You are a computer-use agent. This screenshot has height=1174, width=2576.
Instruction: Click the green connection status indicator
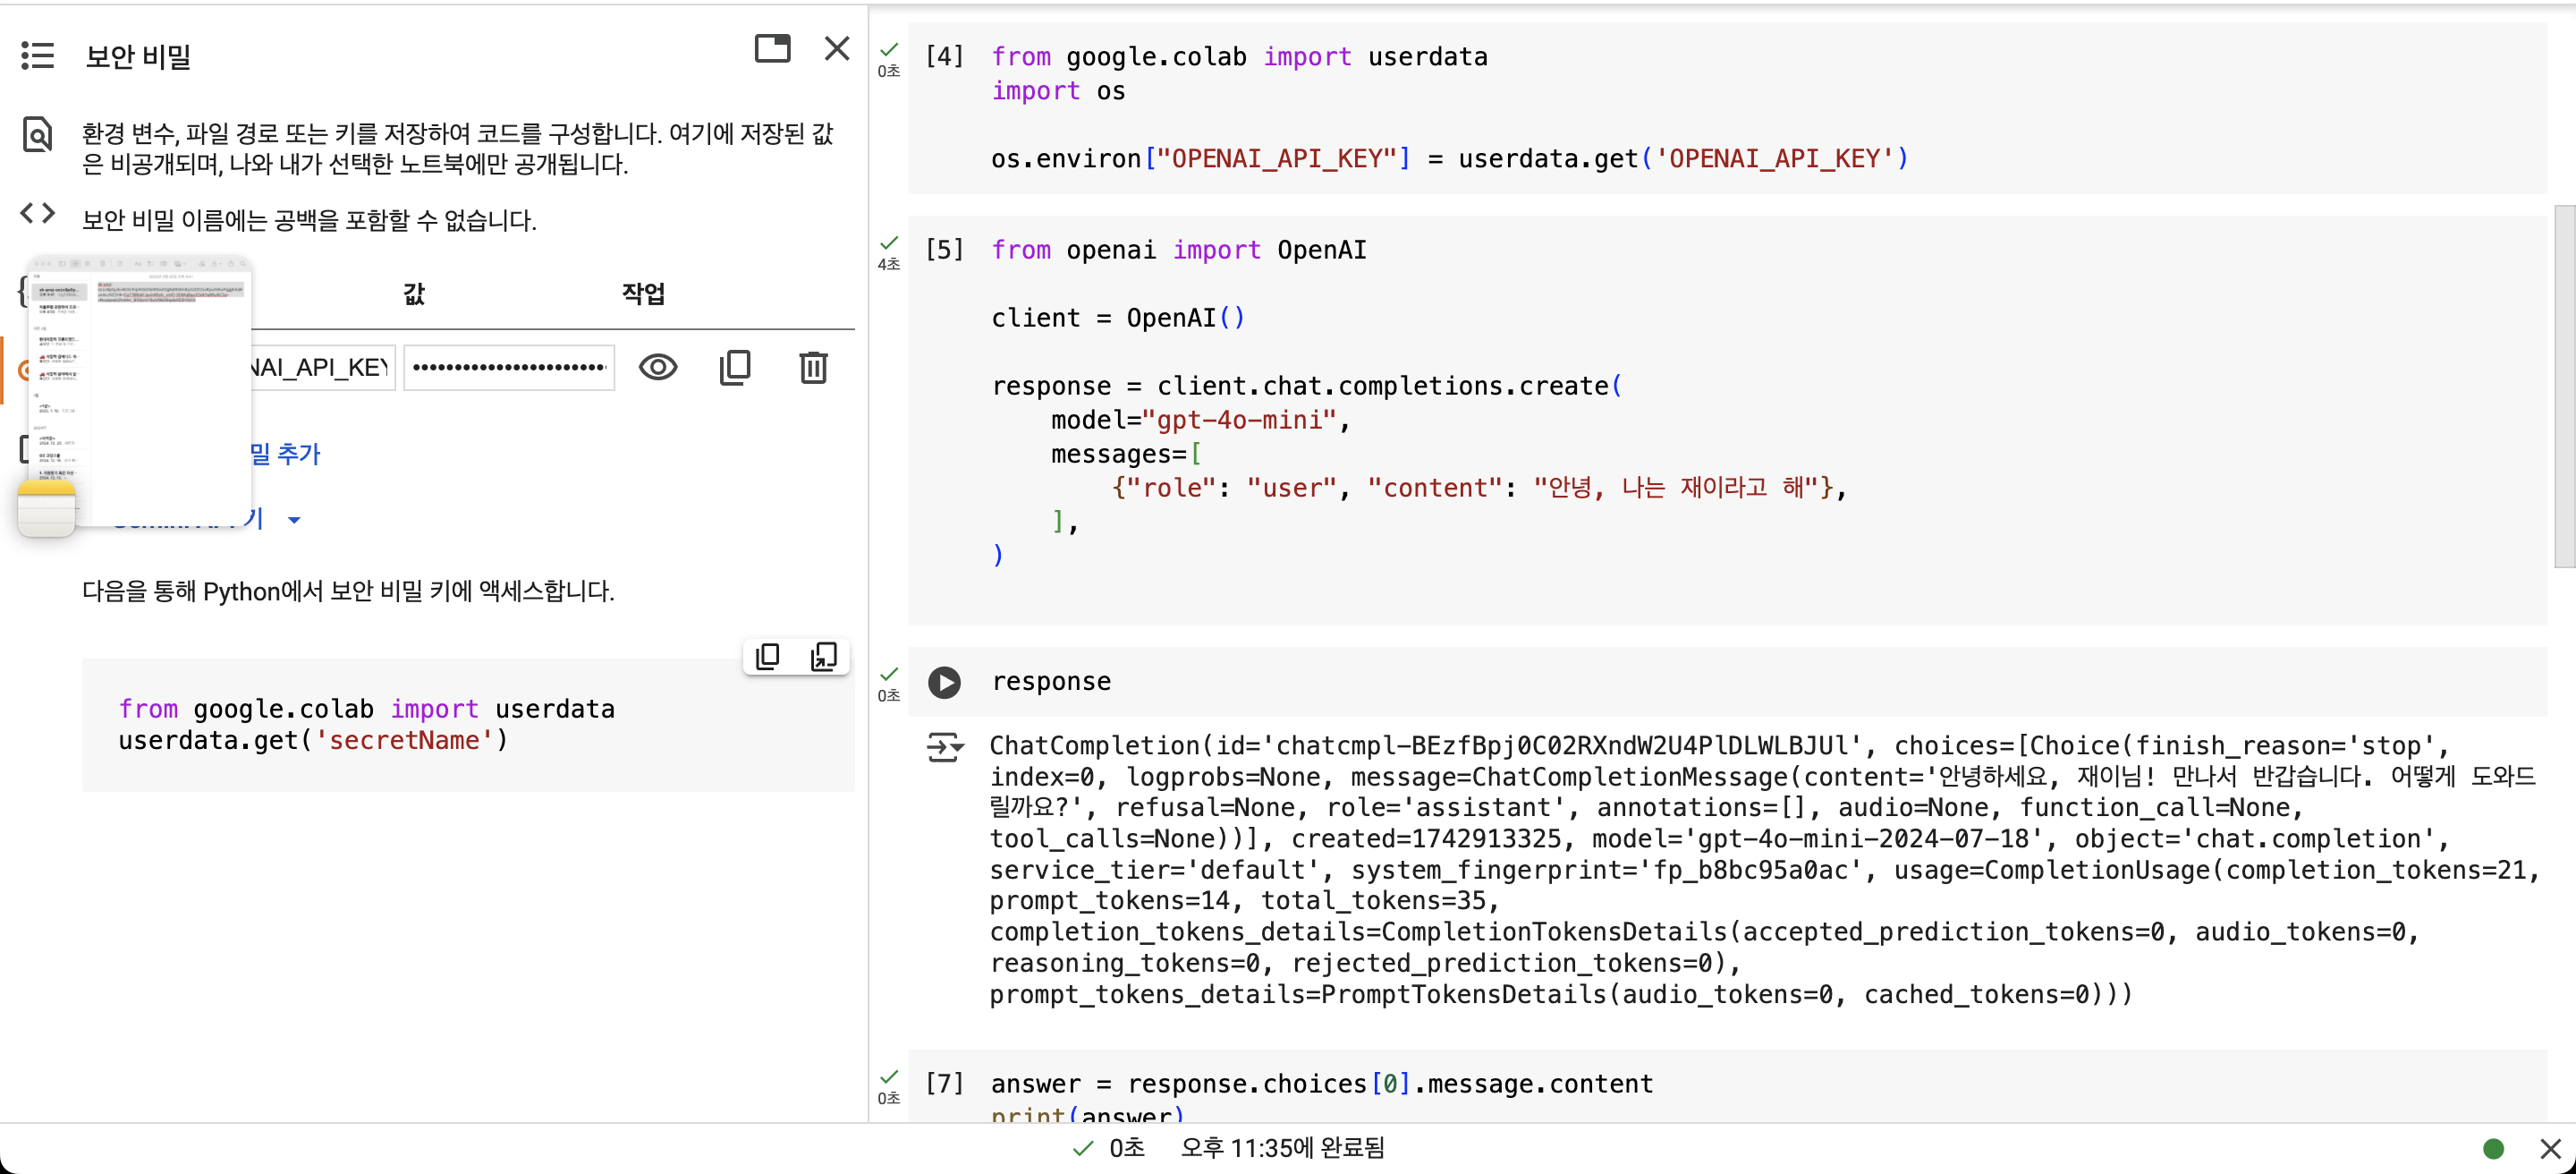pos(2493,1148)
